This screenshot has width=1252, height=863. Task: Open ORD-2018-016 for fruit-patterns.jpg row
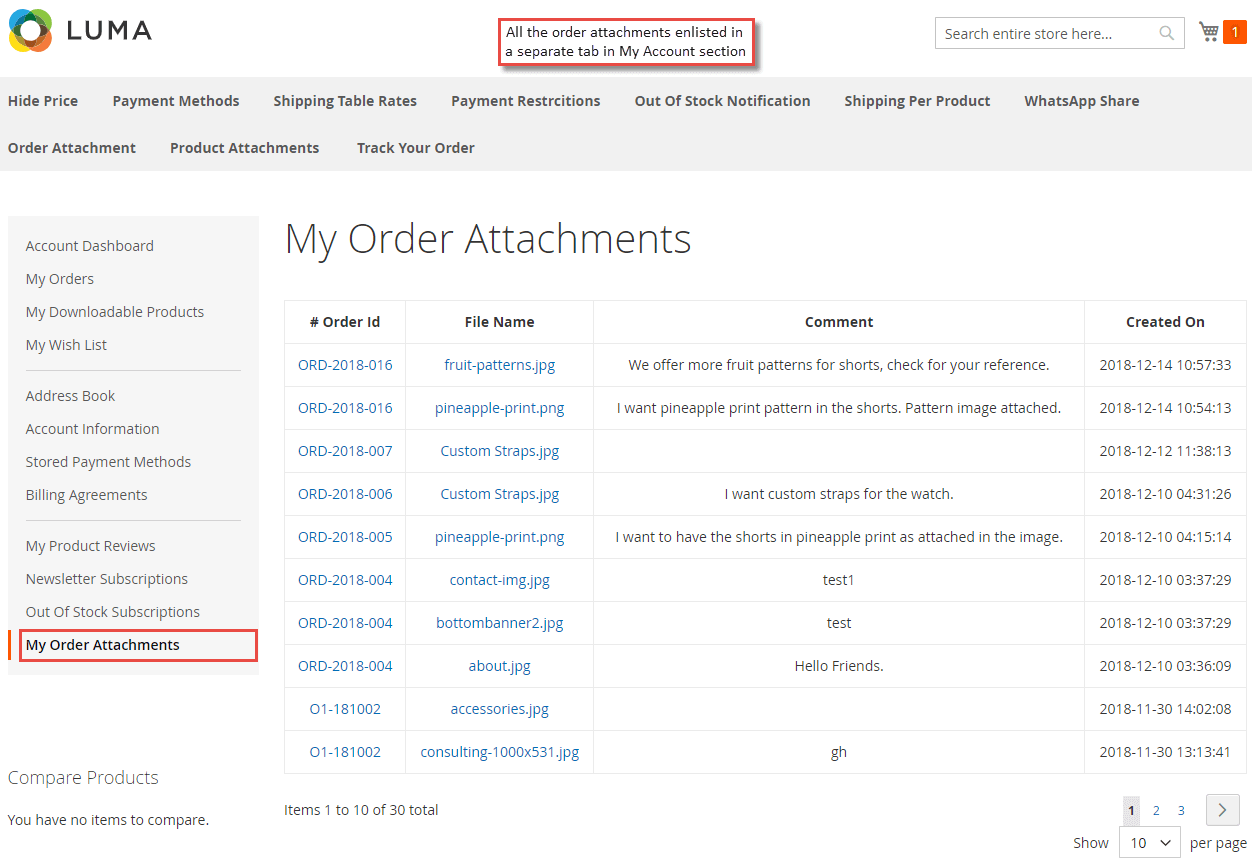(x=345, y=365)
